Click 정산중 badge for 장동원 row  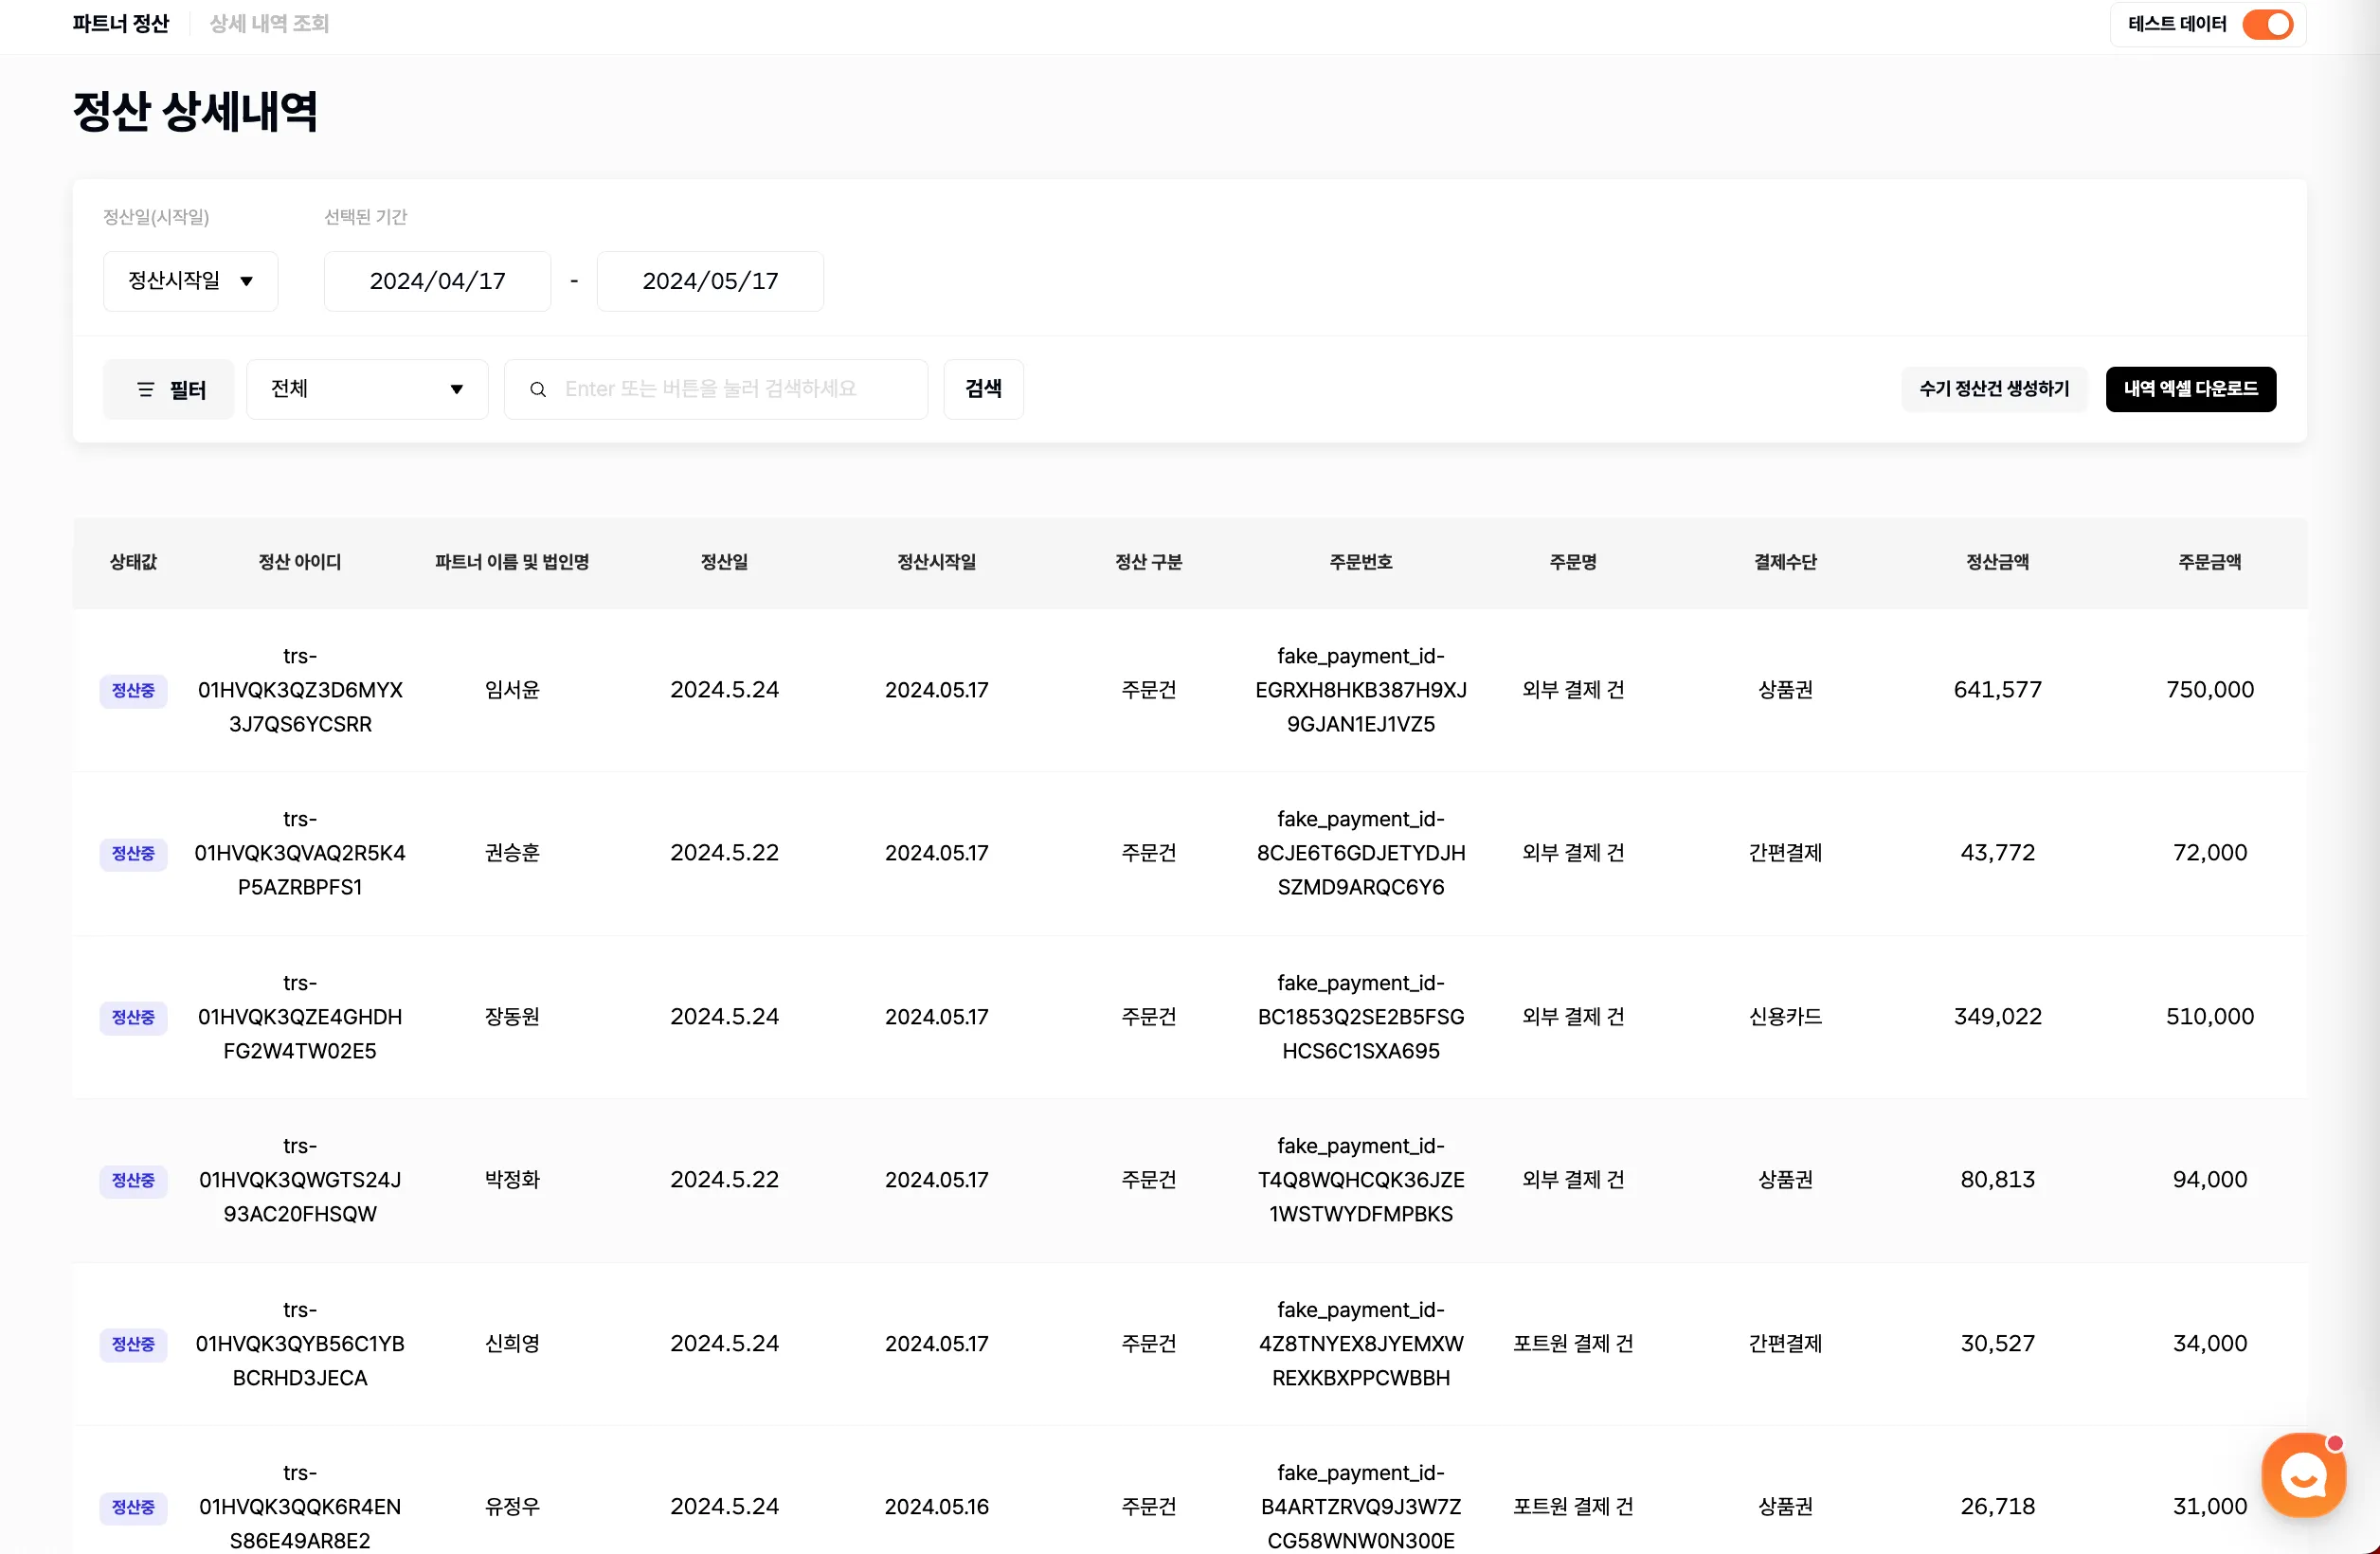pyautogui.click(x=133, y=1017)
